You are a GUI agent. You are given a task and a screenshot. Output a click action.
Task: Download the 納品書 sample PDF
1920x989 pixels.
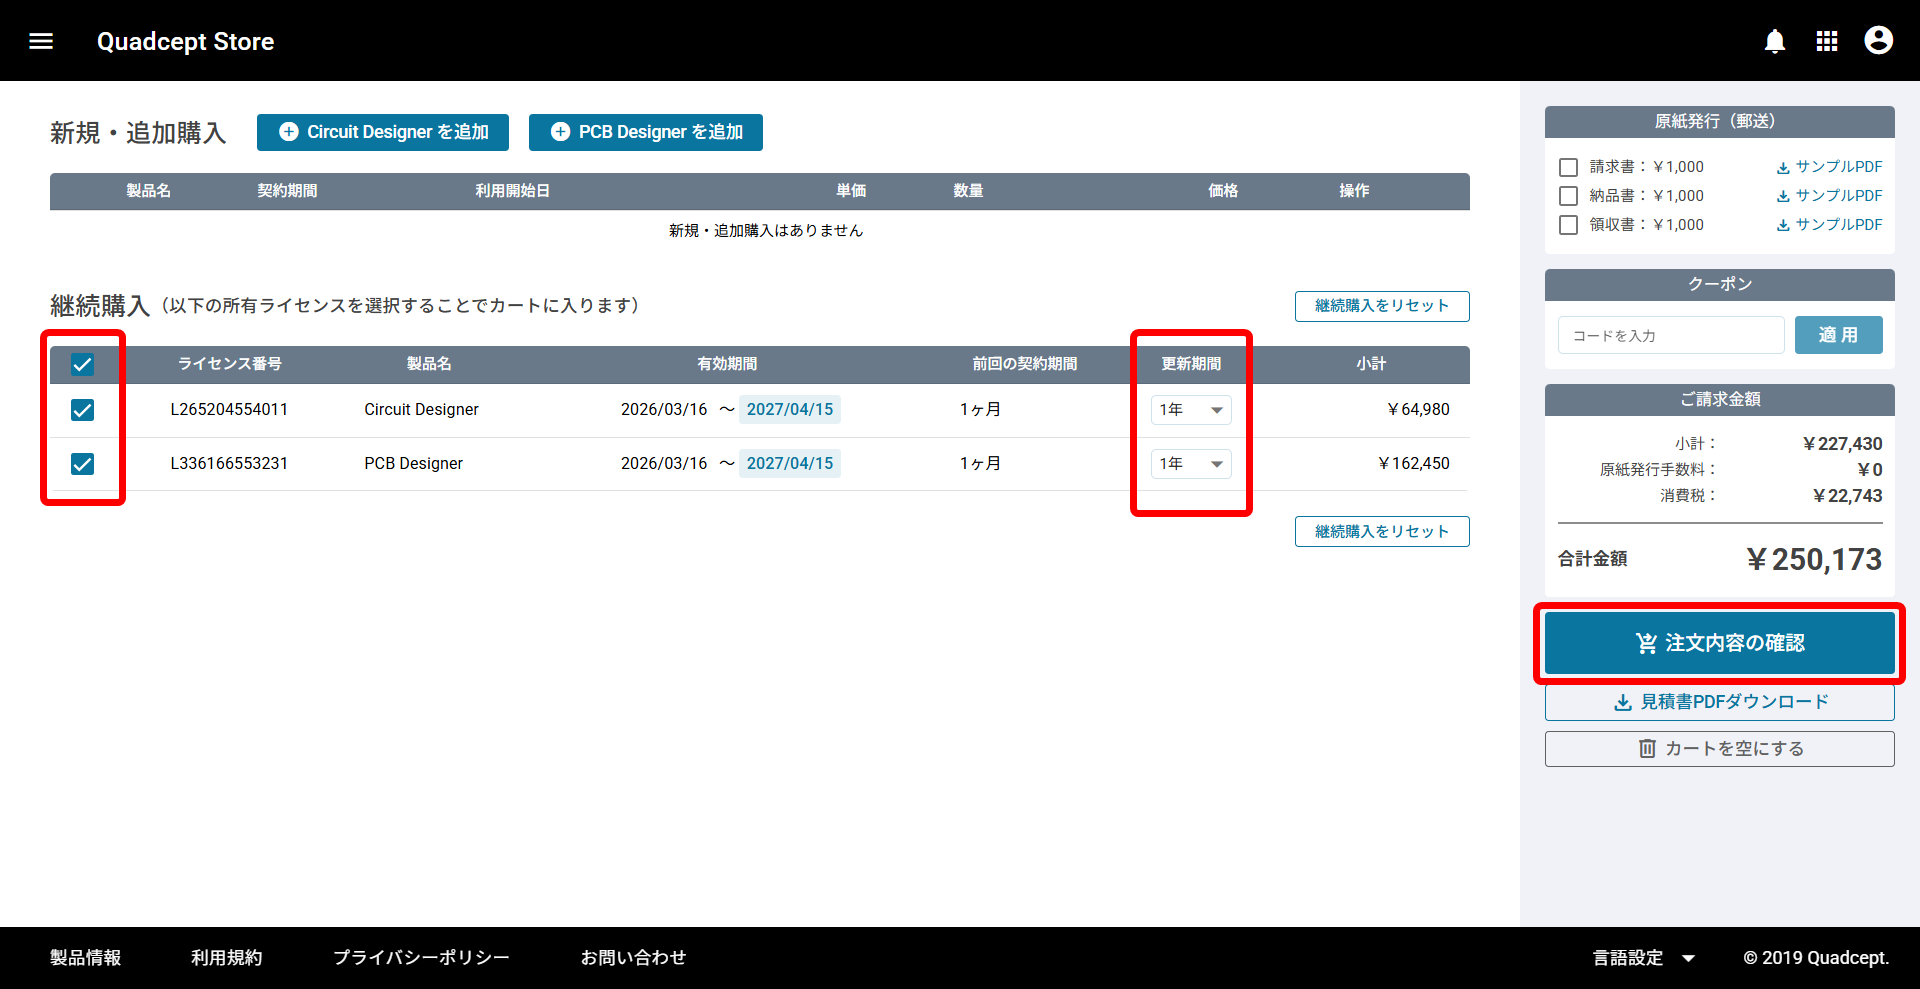coord(1829,196)
